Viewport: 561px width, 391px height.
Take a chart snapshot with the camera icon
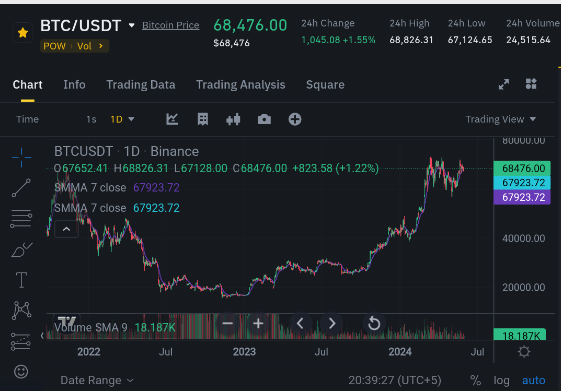pos(264,119)
